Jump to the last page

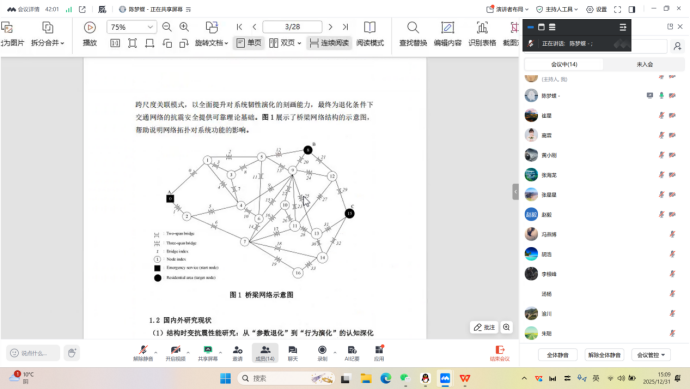345,27
